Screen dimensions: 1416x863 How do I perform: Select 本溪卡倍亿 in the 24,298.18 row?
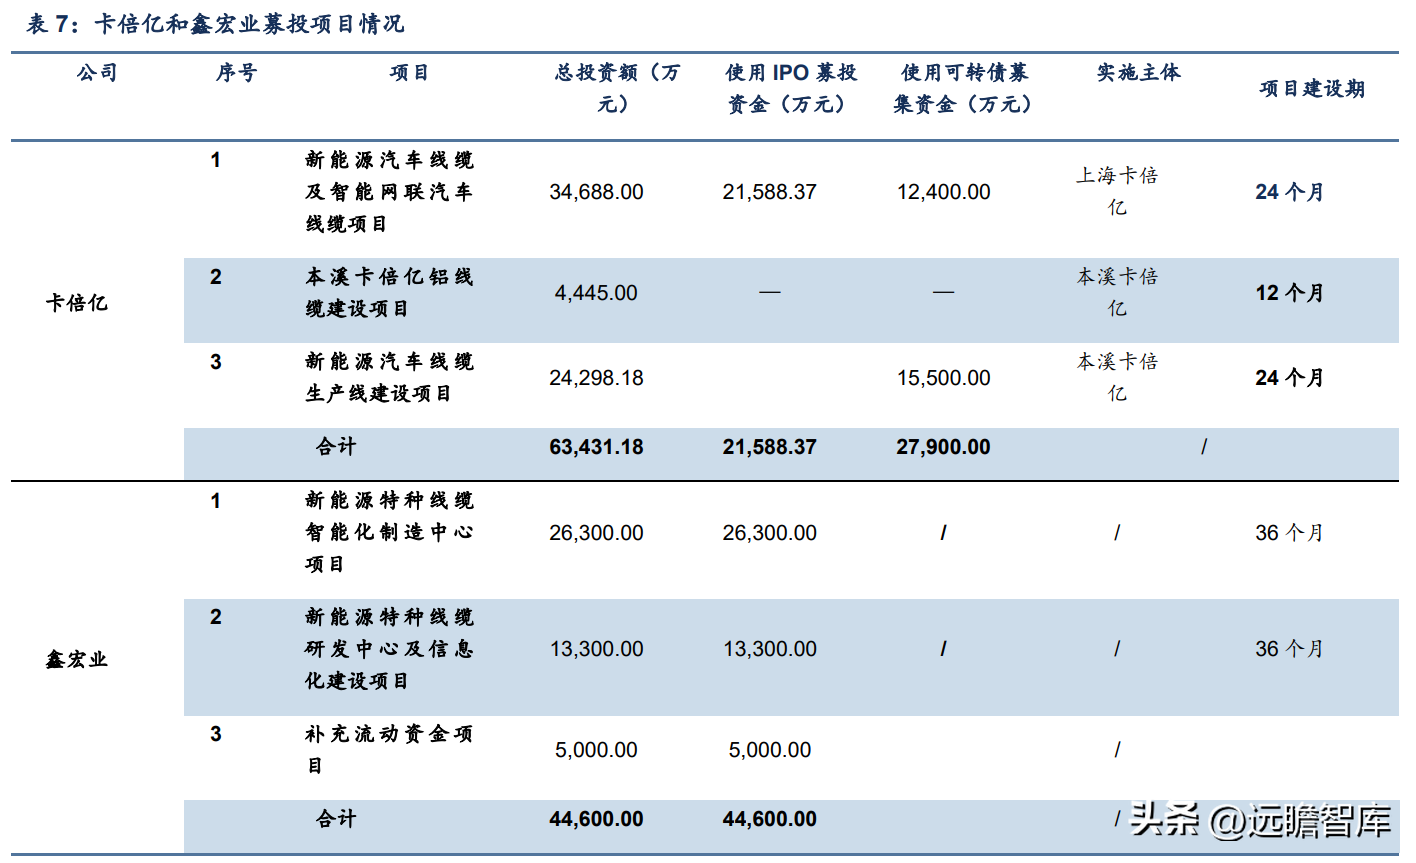[1117, 377]
